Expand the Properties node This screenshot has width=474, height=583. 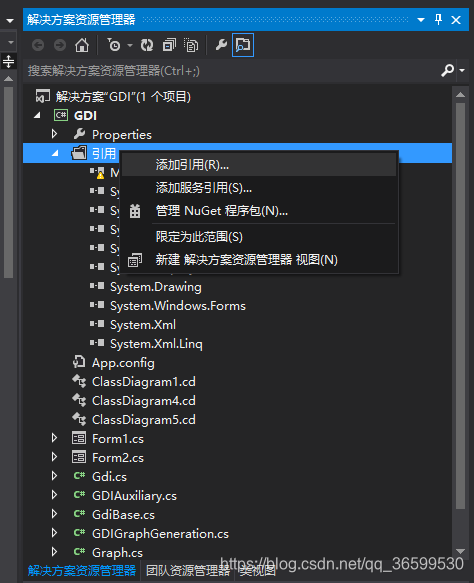point(54,134)
